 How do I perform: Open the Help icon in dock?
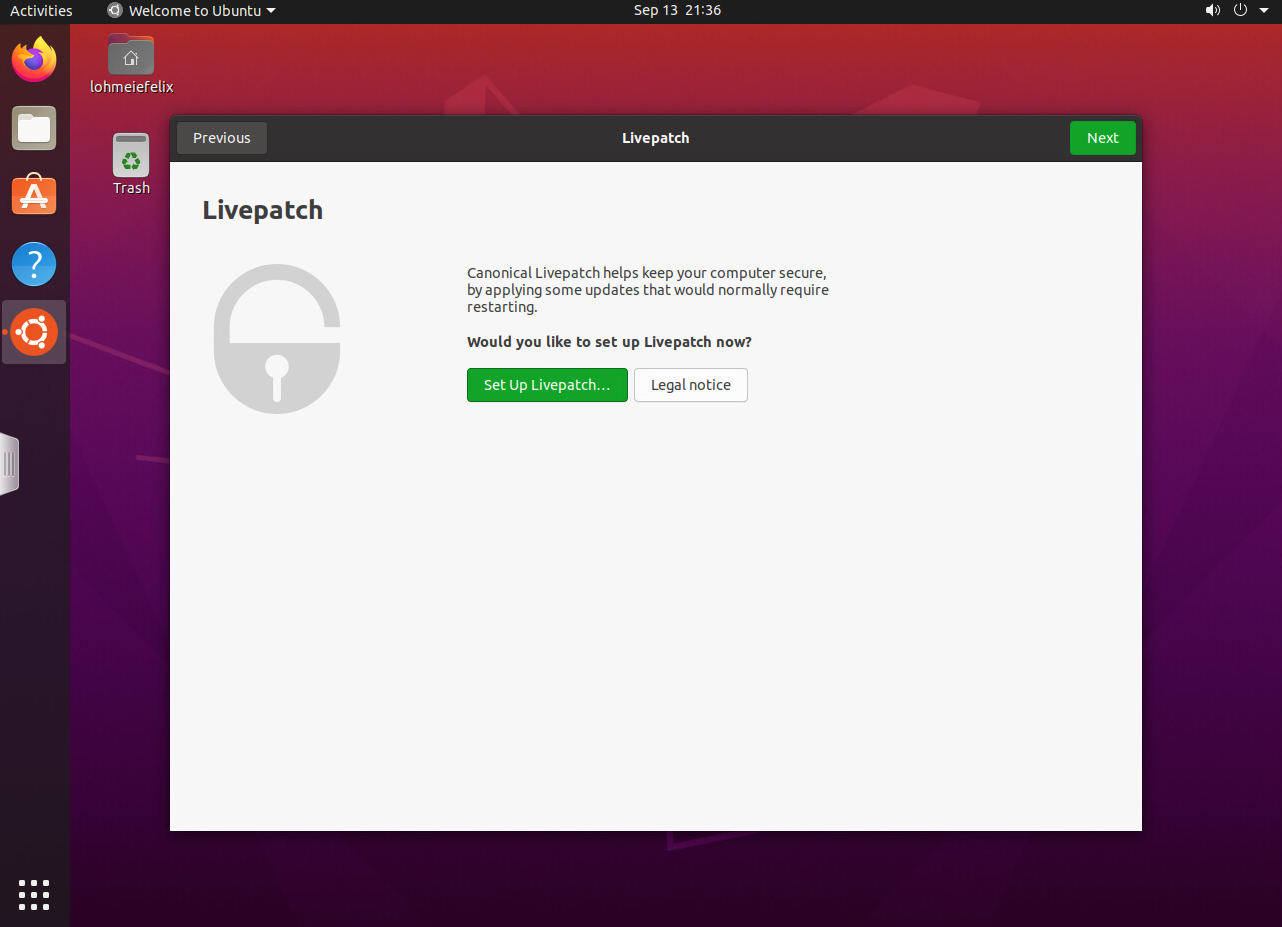(34, 264)
